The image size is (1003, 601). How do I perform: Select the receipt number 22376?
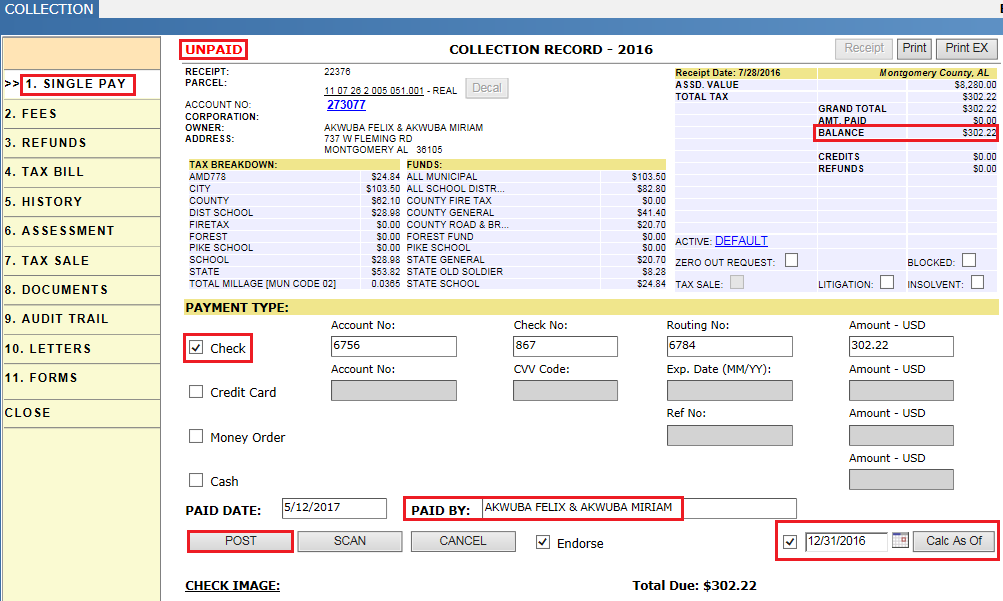337,72
